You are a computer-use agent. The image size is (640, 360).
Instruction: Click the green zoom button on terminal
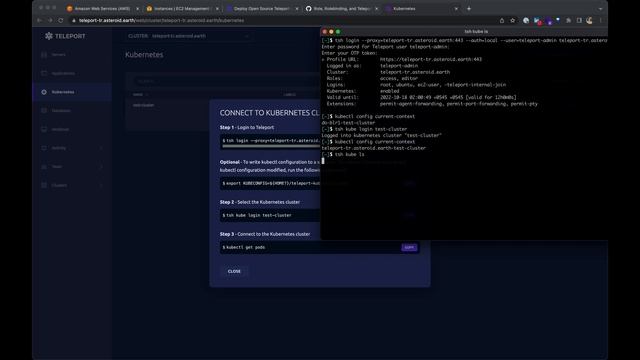click(x=338, y=31)
